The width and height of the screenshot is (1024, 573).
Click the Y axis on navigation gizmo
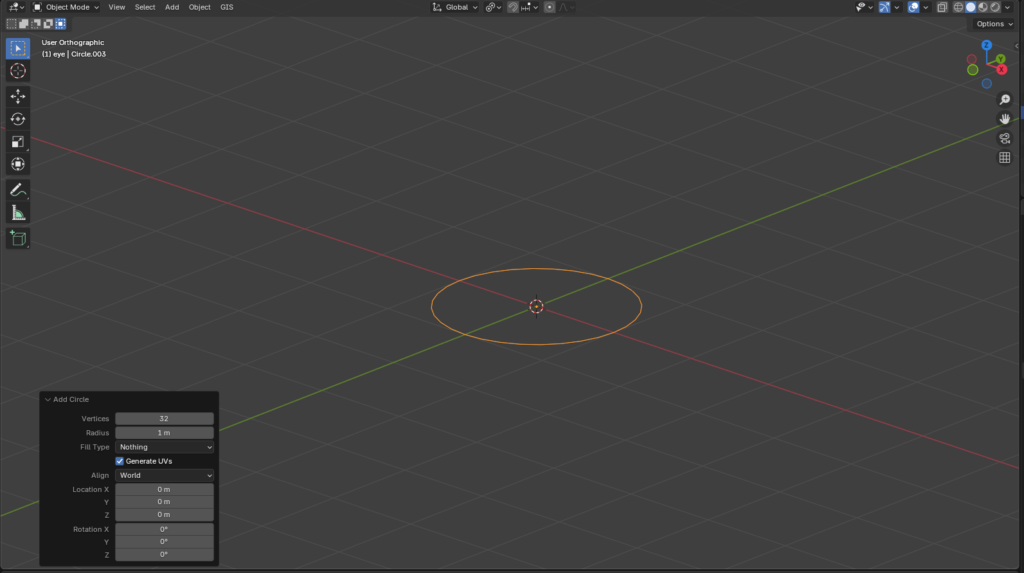(x=1000, y=59)
